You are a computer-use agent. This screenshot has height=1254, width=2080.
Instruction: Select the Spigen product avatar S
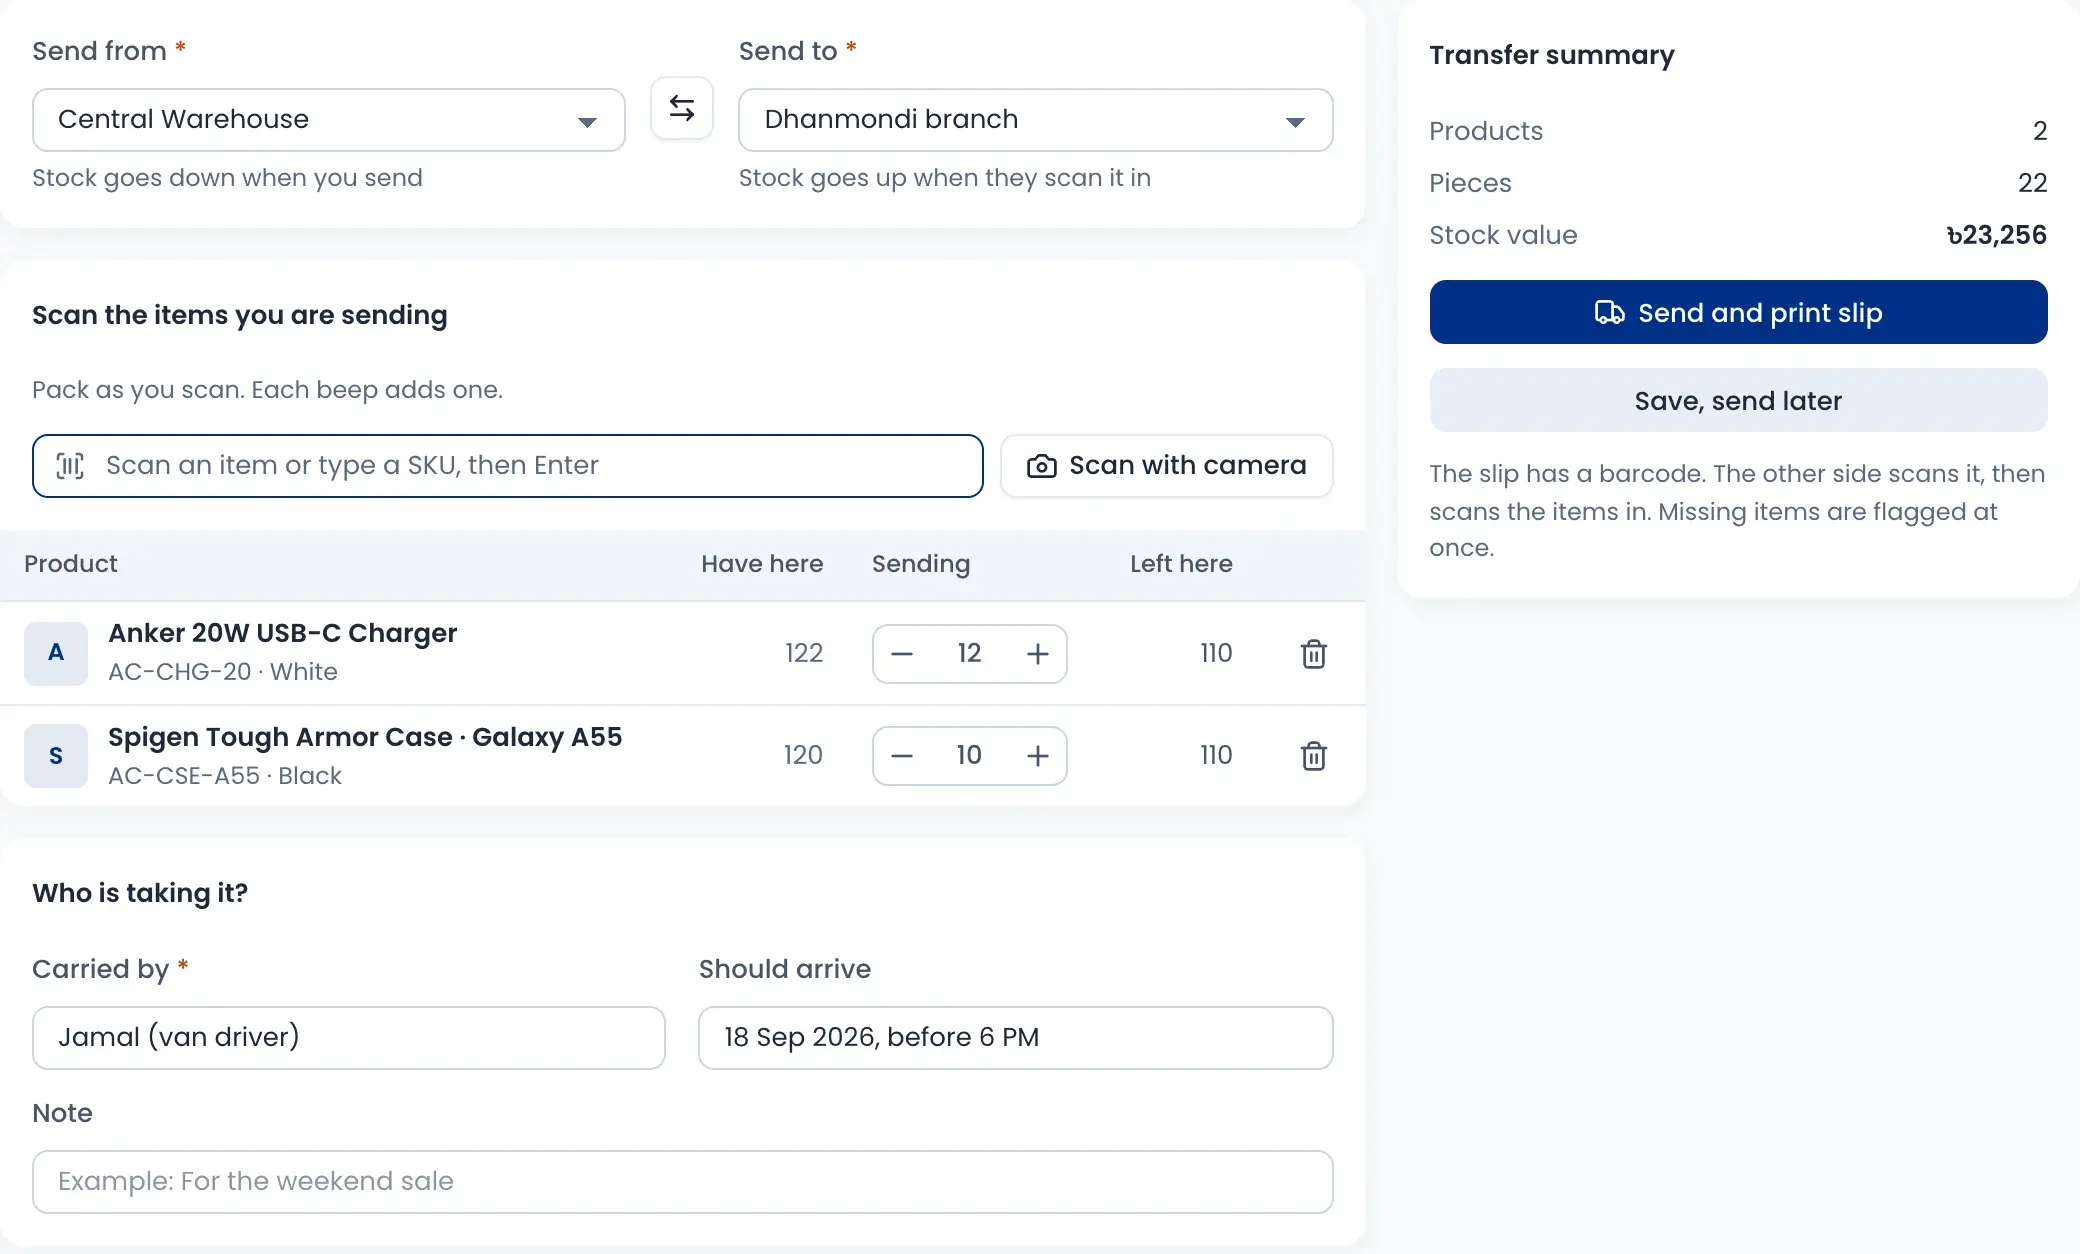[56, 756]
